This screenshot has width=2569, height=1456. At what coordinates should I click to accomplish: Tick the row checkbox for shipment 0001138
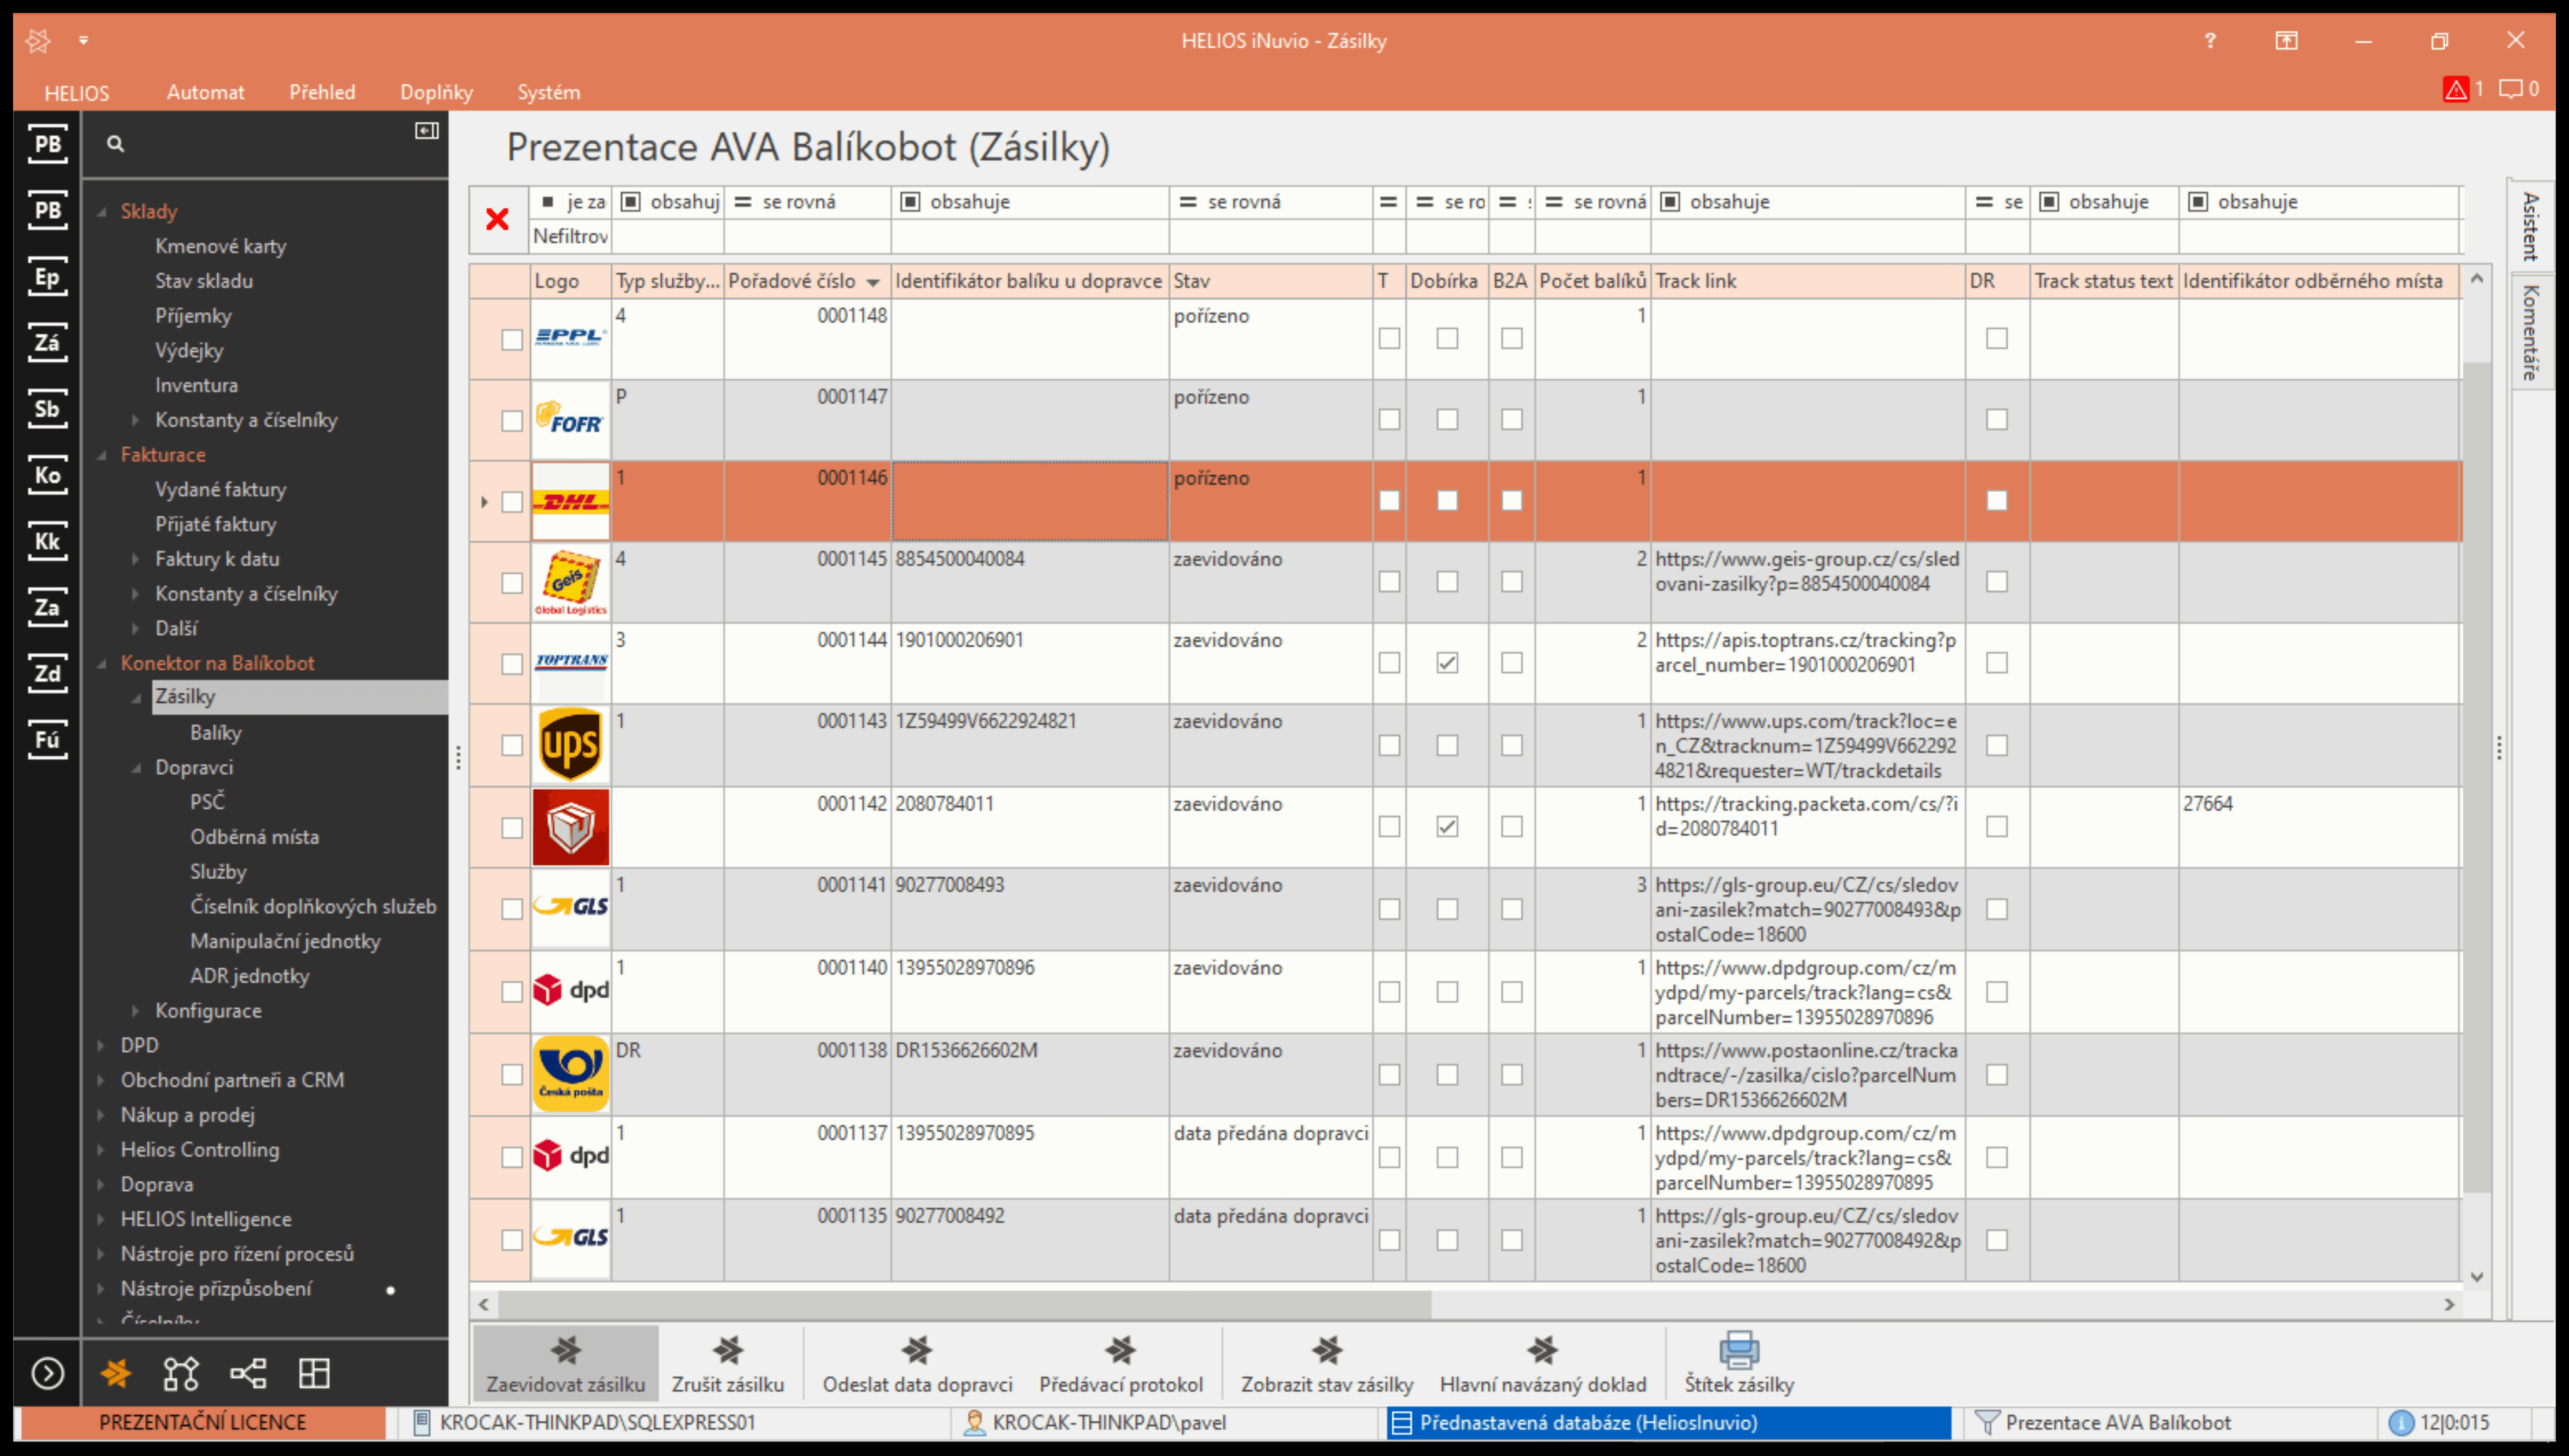pyautogui.click(x=512, y=1075)
